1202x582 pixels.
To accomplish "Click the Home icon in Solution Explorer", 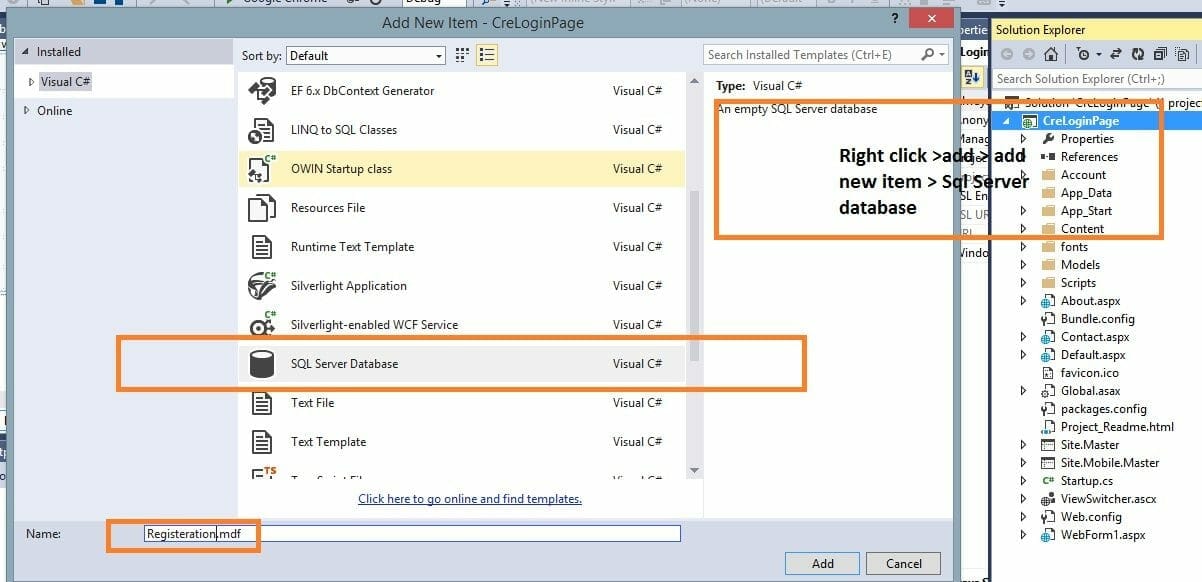I will pyautogui.click(x=1052, y=54).
